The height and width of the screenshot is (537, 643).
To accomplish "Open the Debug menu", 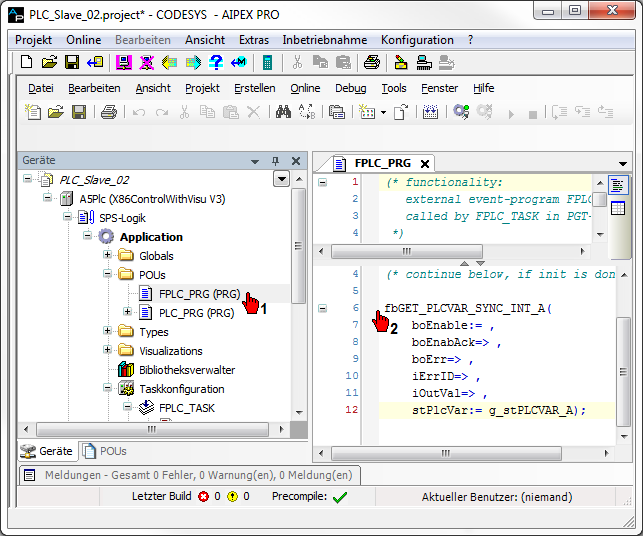I will coord(351,88).
